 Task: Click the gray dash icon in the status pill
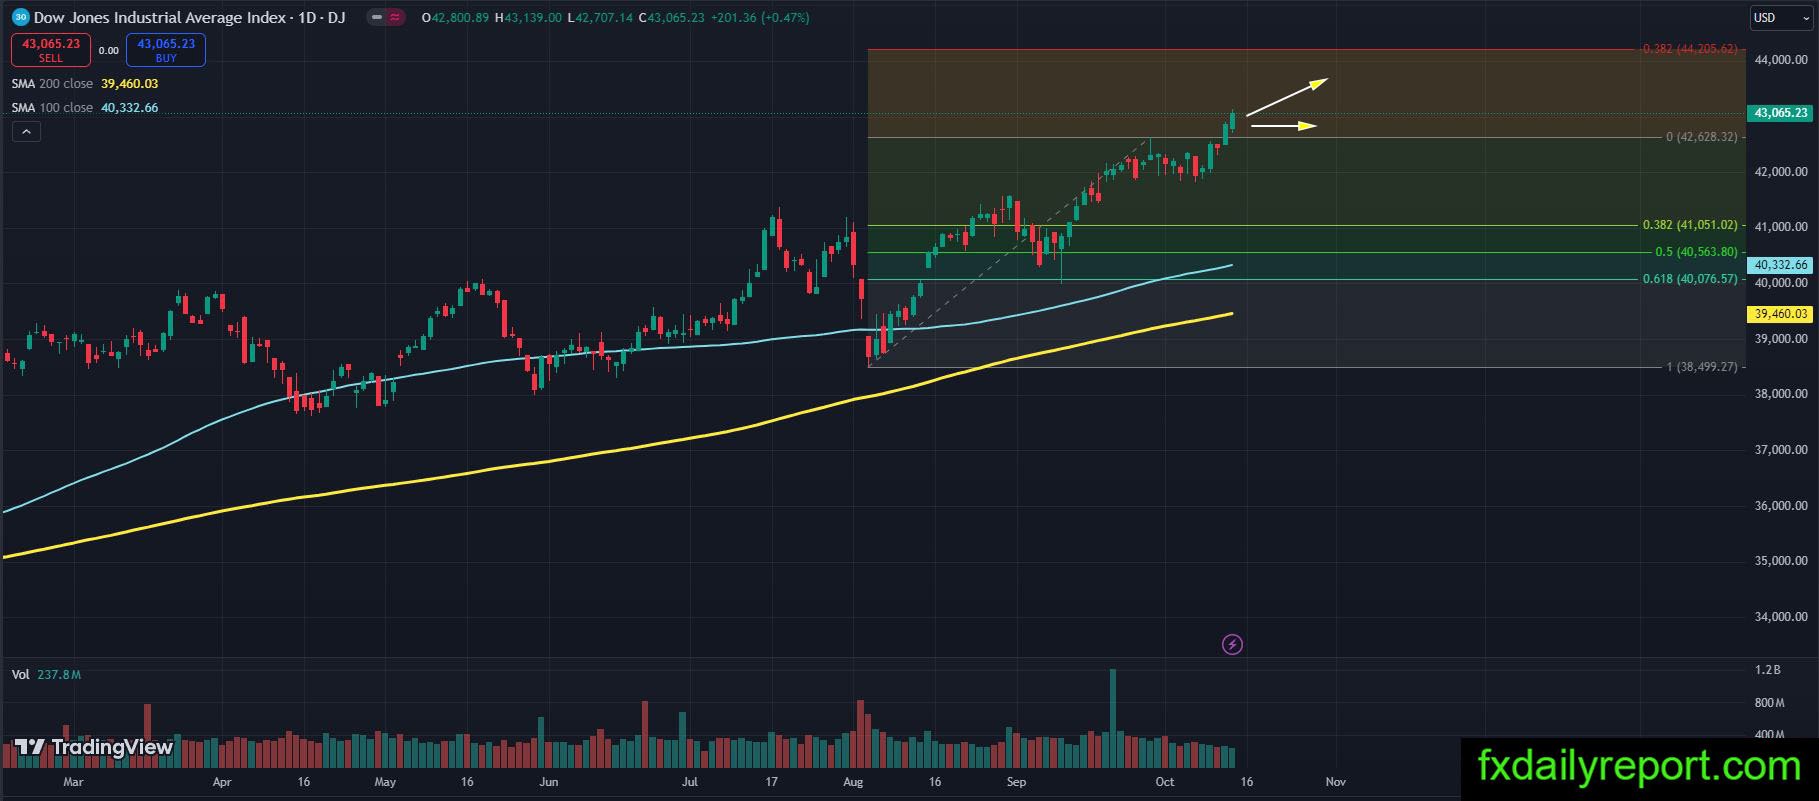pos(375,18)
